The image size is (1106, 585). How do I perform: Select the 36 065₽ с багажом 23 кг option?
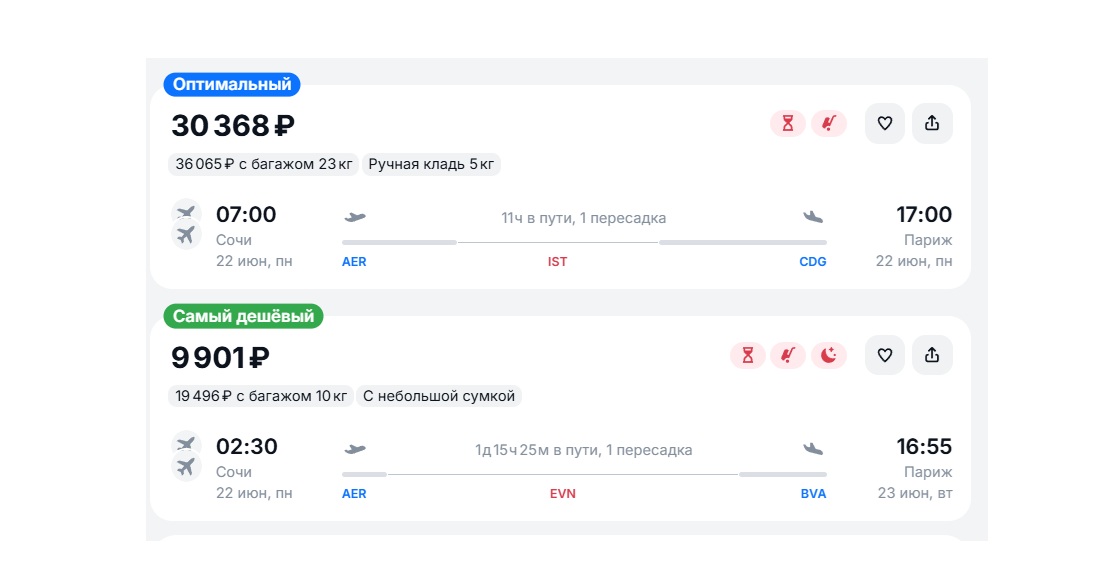(x=263, y=164)
